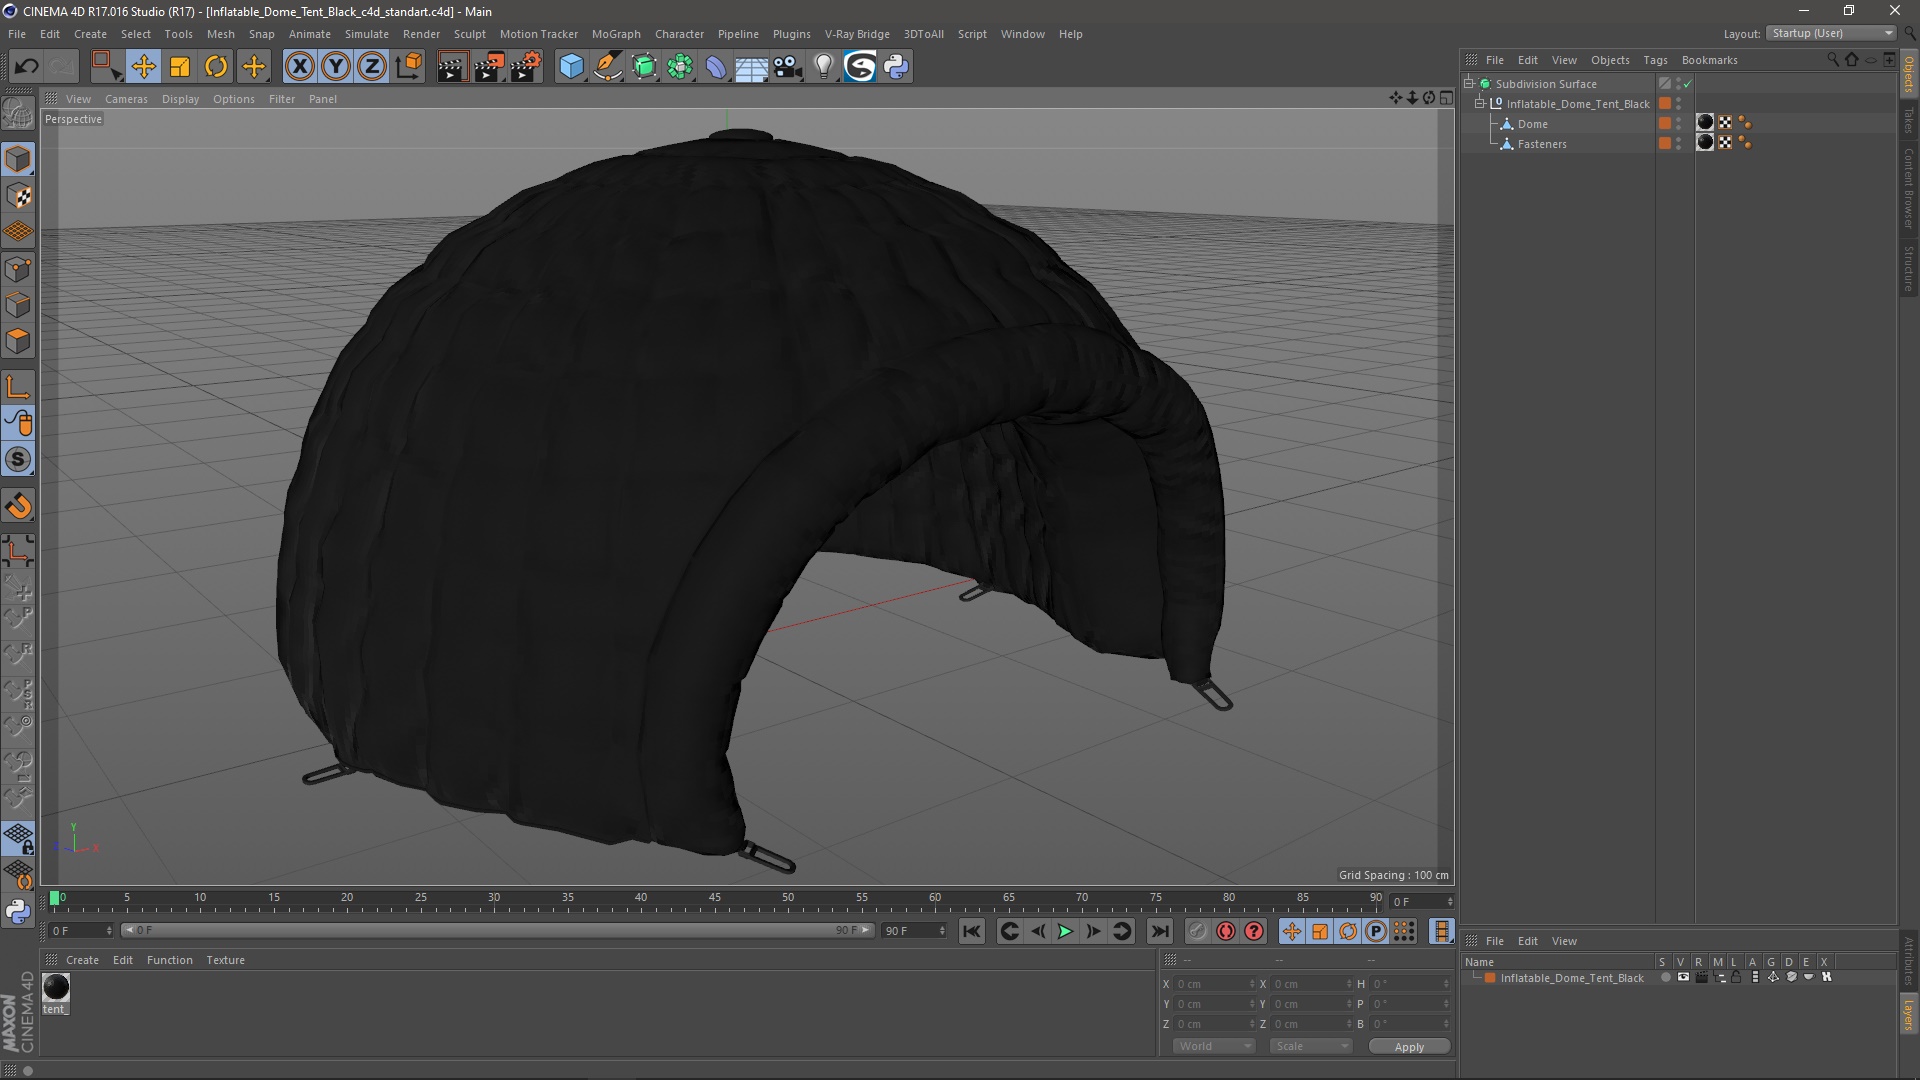Open the Layout Startup dropdown
Viewport: 1920px width, 1080px height.
click(x=1832, y=33)
